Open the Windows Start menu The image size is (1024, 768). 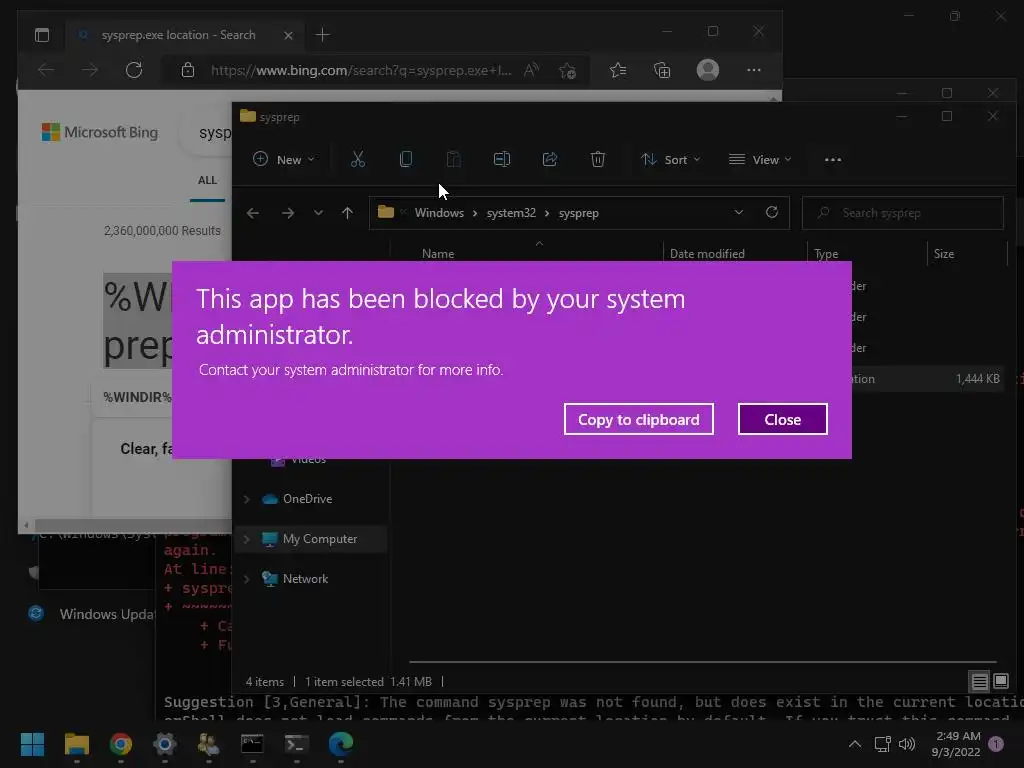click(32, 744)
